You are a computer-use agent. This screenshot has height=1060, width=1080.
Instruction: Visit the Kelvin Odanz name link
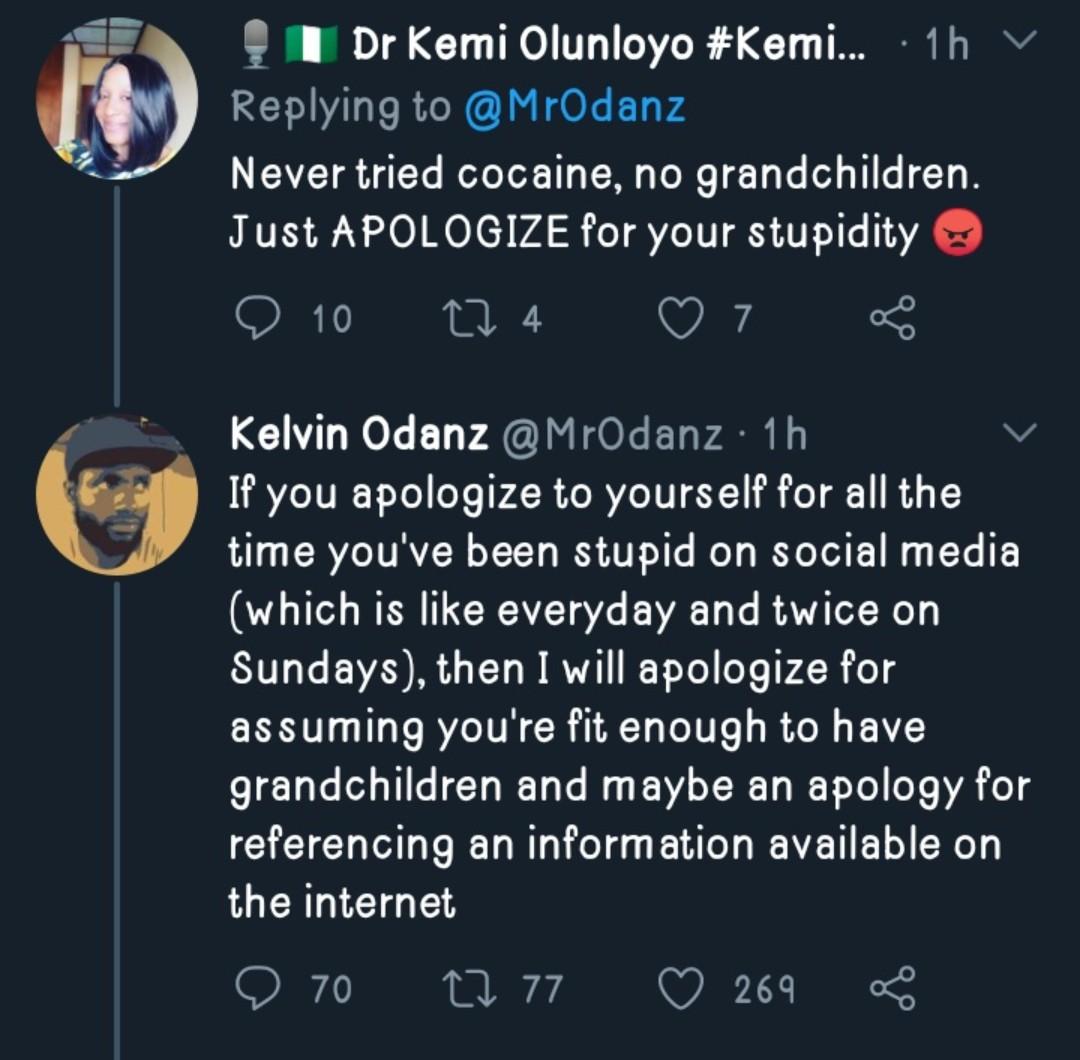pos(359,434)
